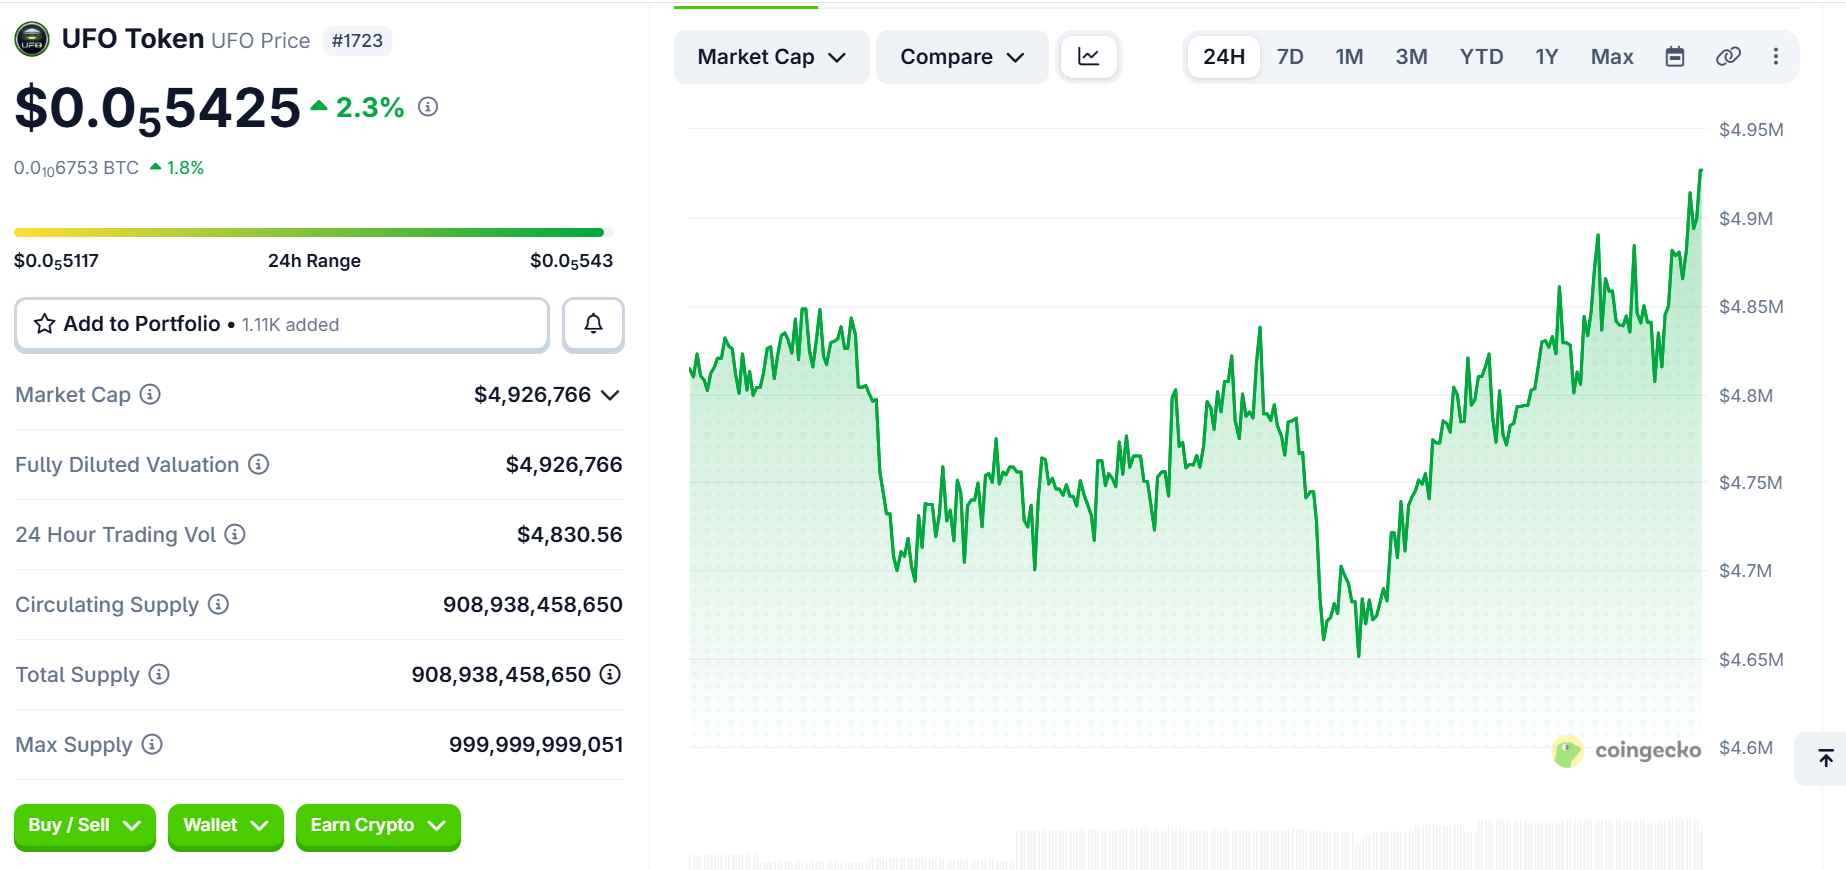The width and height of the screenshot is (1846, 870).
Task: Click Add to Portfolio button
Action: [x=282, y=324]
